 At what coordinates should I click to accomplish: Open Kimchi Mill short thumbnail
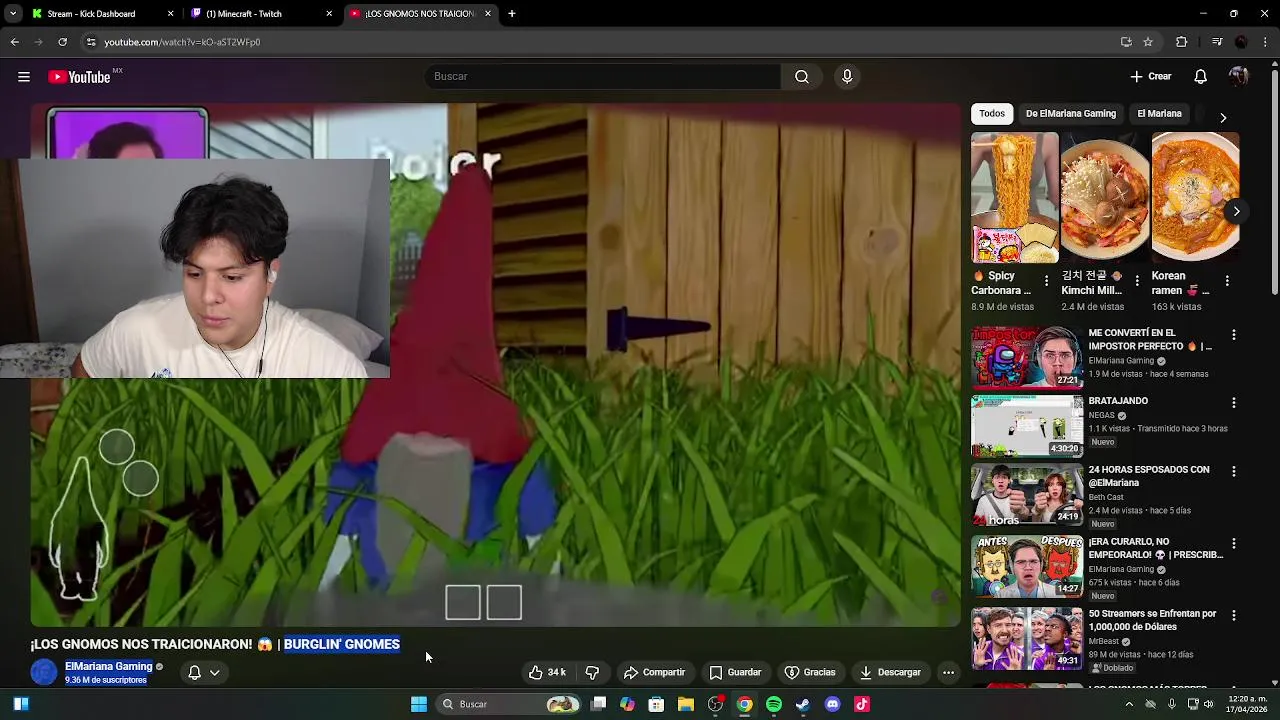(1105, 197)
